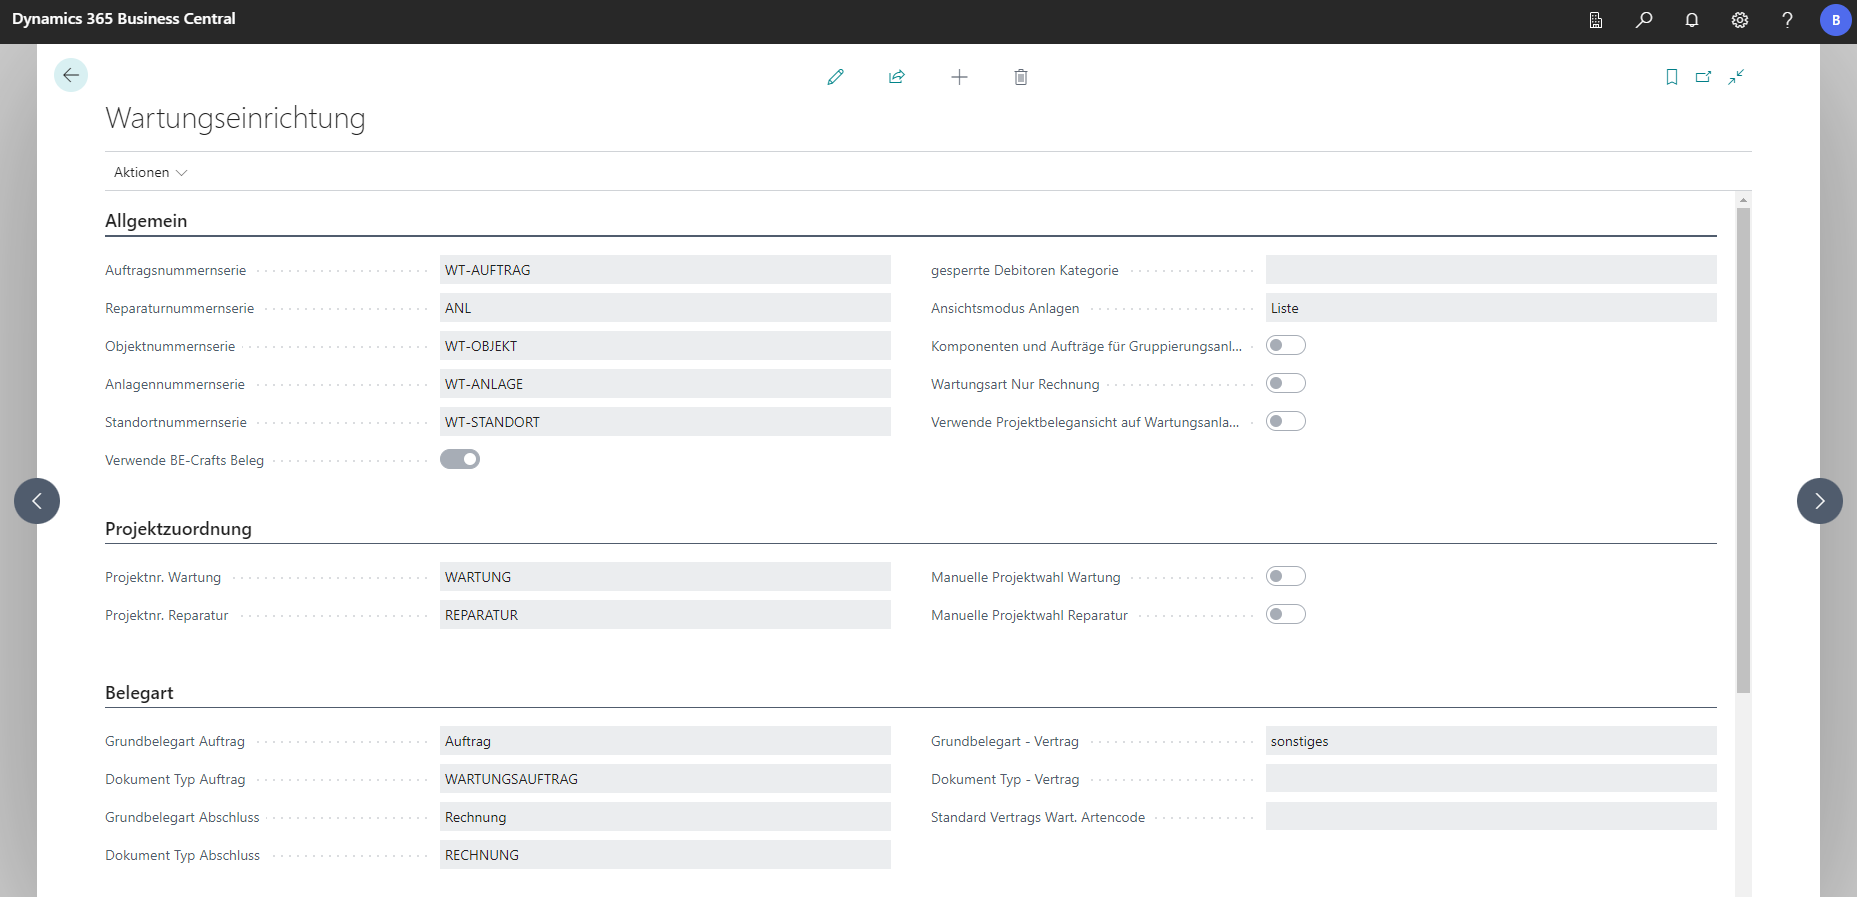Open page in new window icon

[1704, 77]
